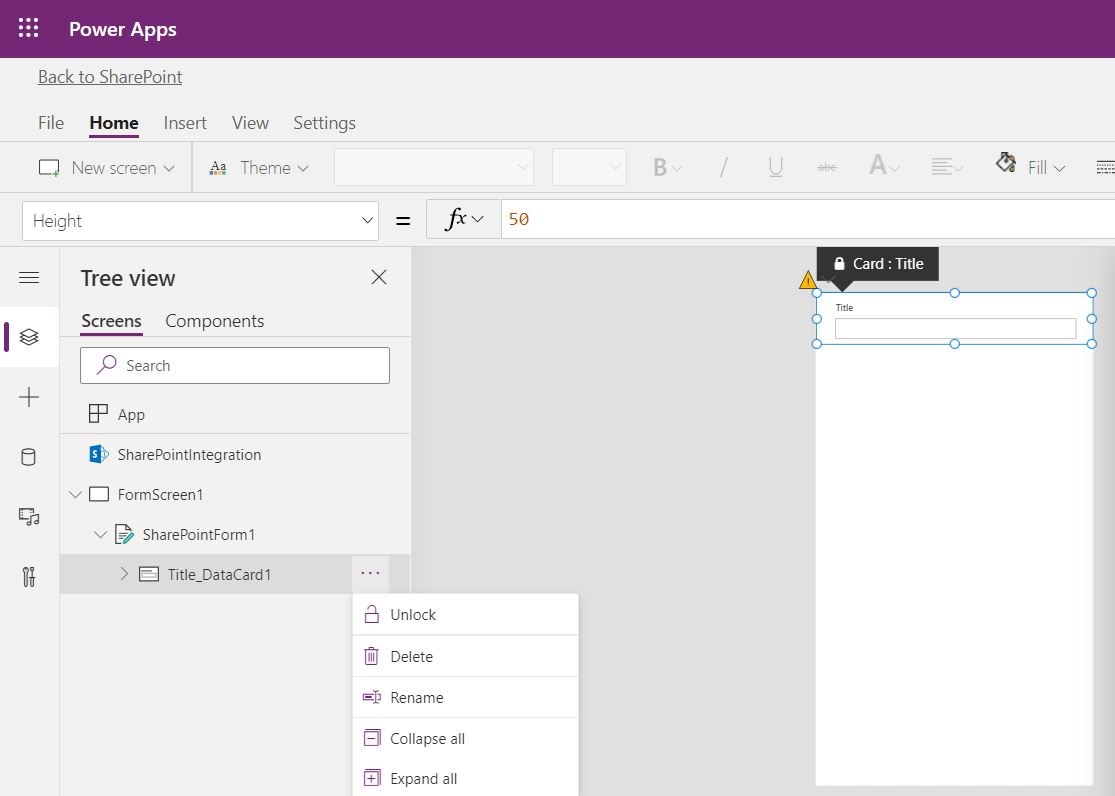Click the Card : Title label tag
This screenshot has height=796, width=1115.
click(x=877, y=264)
